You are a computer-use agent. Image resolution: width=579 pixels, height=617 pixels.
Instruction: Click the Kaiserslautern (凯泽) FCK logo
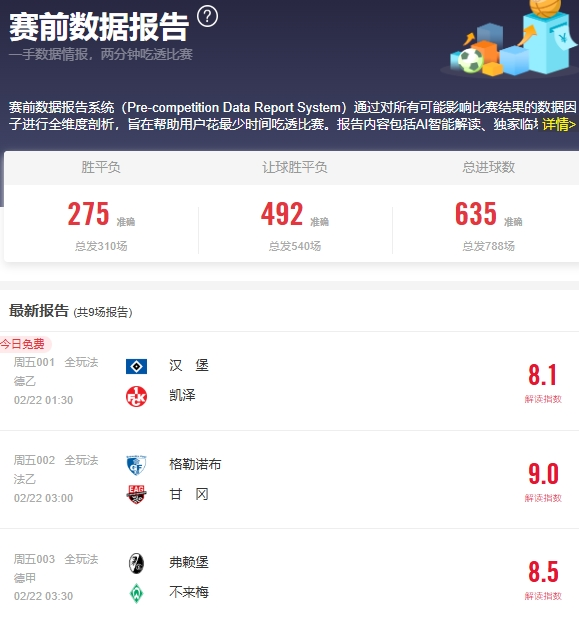point(136,396)
